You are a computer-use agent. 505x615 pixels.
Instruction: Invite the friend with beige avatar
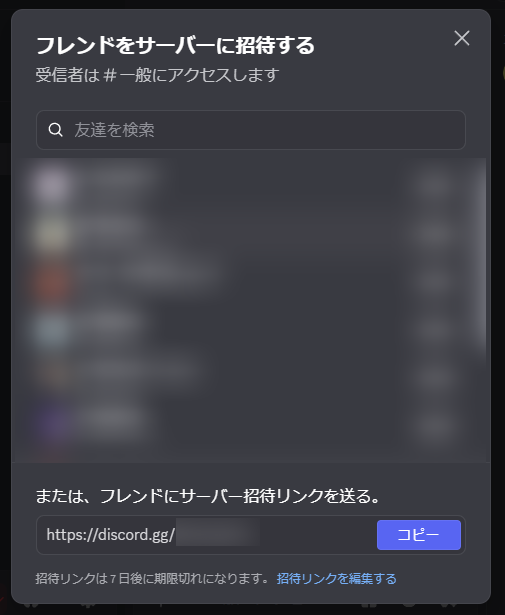[433, 234]
